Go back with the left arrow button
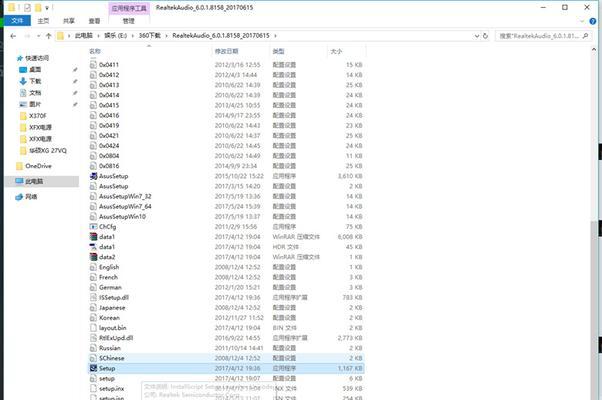This screenshot has width=602, height=400. tap(13, 36)
